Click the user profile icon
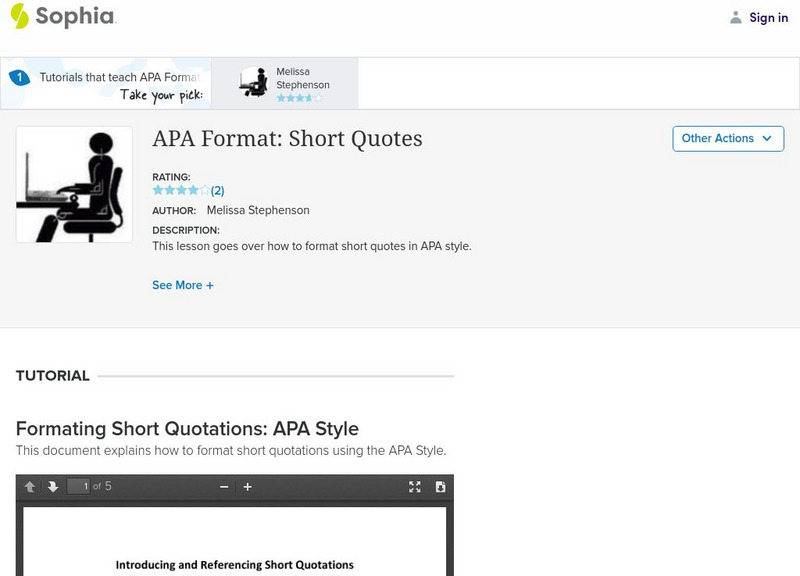Image resolution: width=800 pixels, height=576 pixels. coord(735,17)
